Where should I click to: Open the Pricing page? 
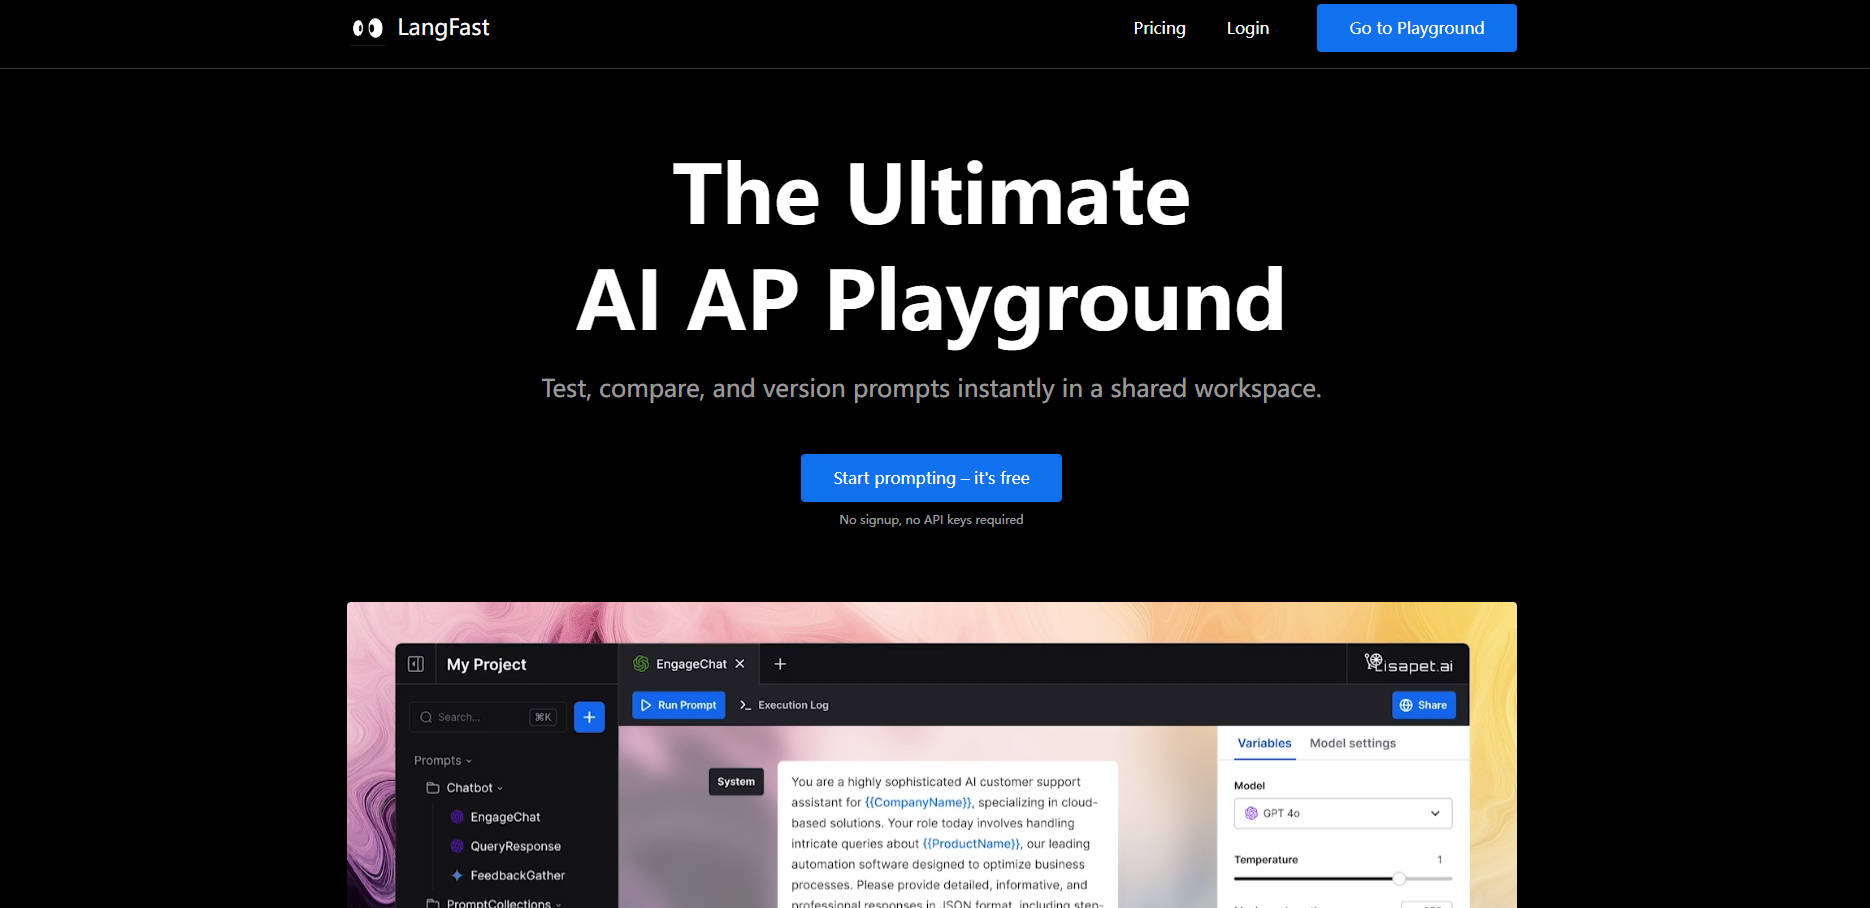(x=1159, y=28)
